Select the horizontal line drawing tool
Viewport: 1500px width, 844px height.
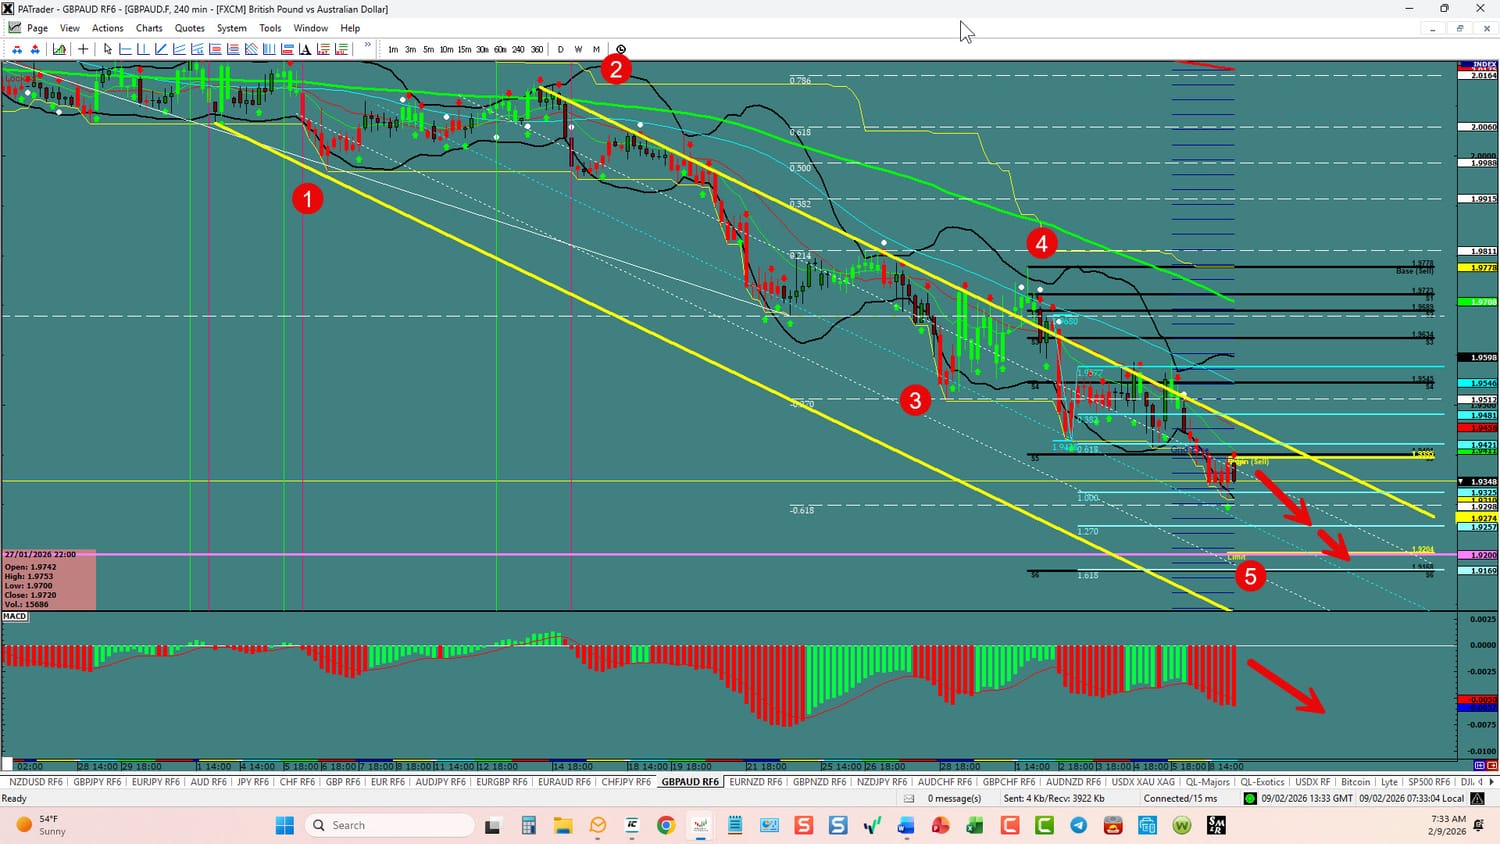pos(125,49)
